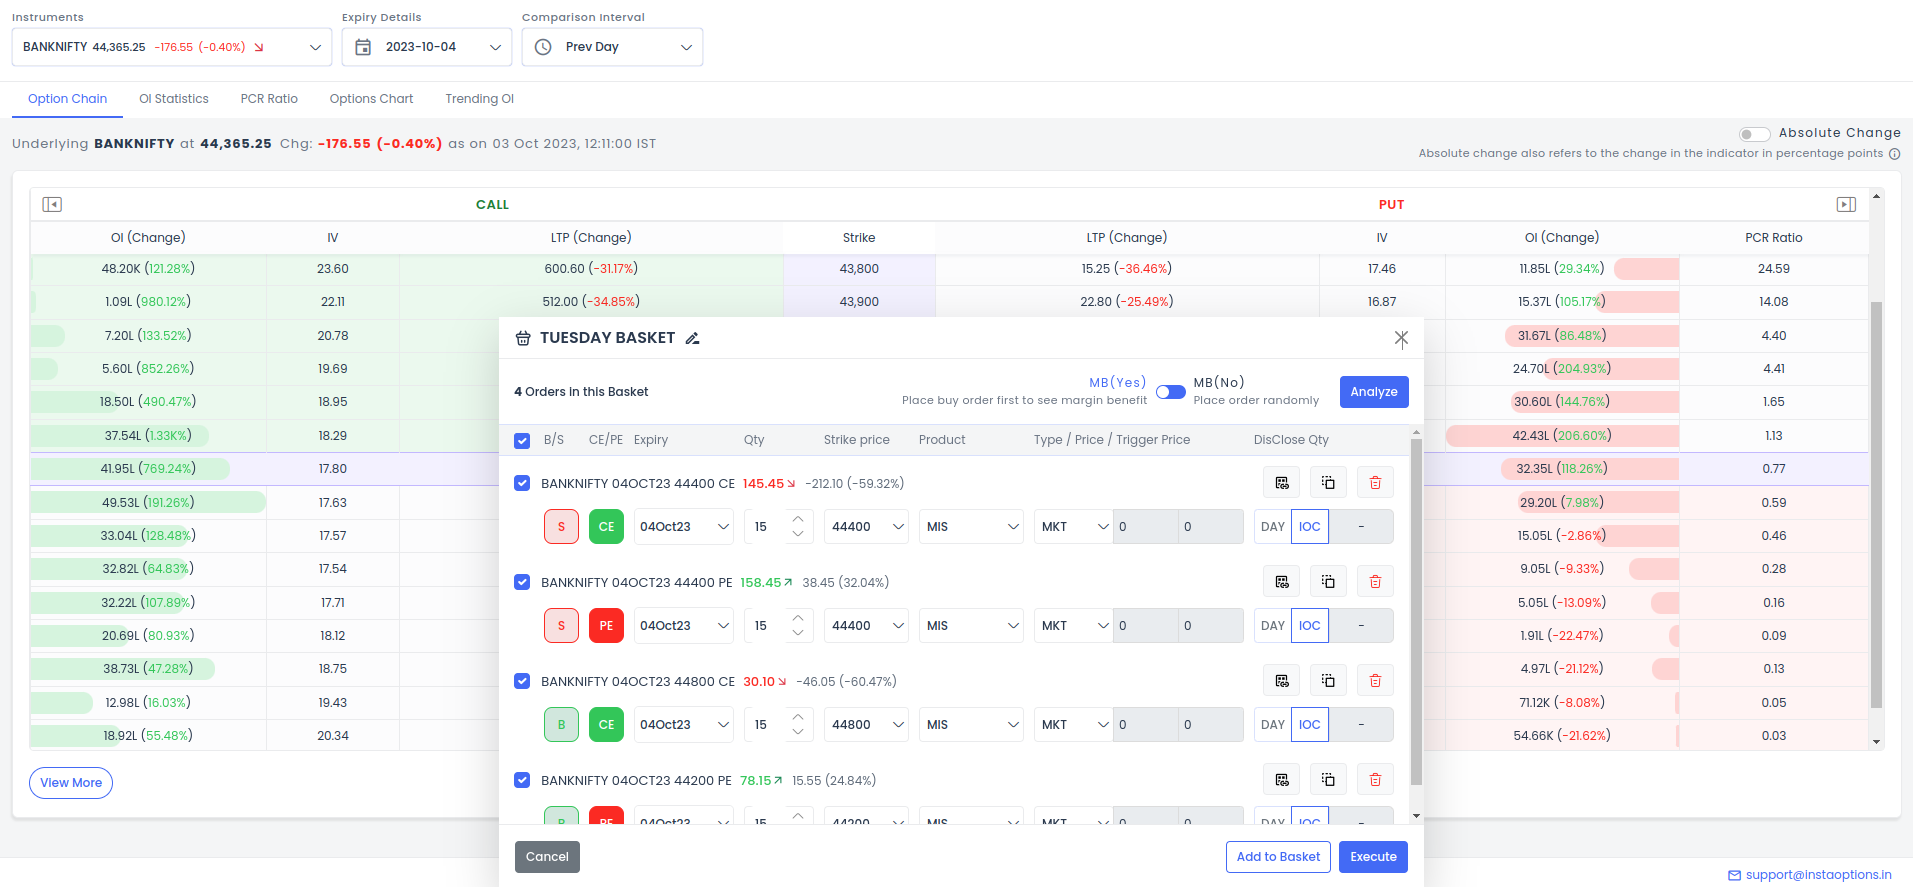Open MKT type dropdown on 44400 PE order
The height and width of the screenshot is (887, 1913).
point(1073,626)
